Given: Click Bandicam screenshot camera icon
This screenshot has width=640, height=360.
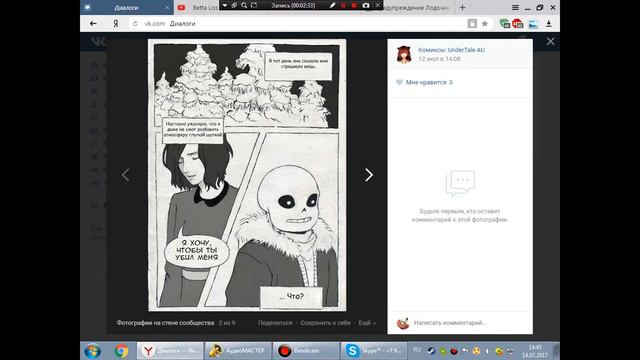Looking at the screenshot, I should 366,5.
